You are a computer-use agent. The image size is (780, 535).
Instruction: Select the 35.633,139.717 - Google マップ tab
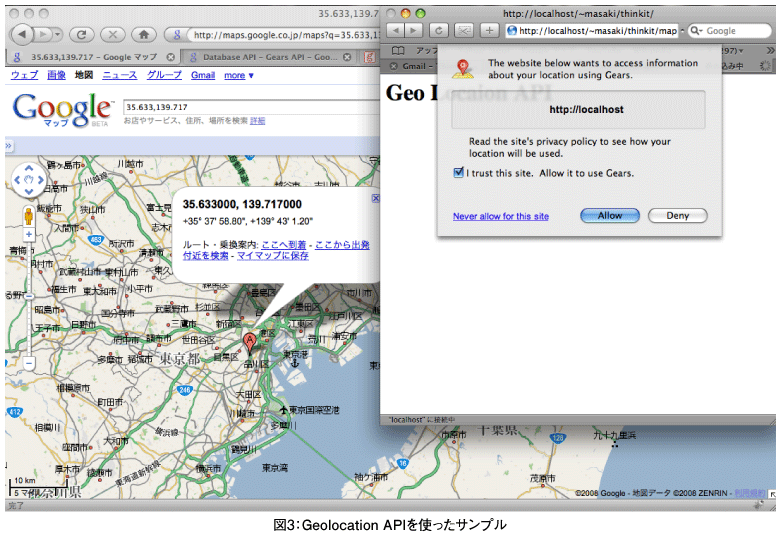pyautogui.click(x=93, y=57)
